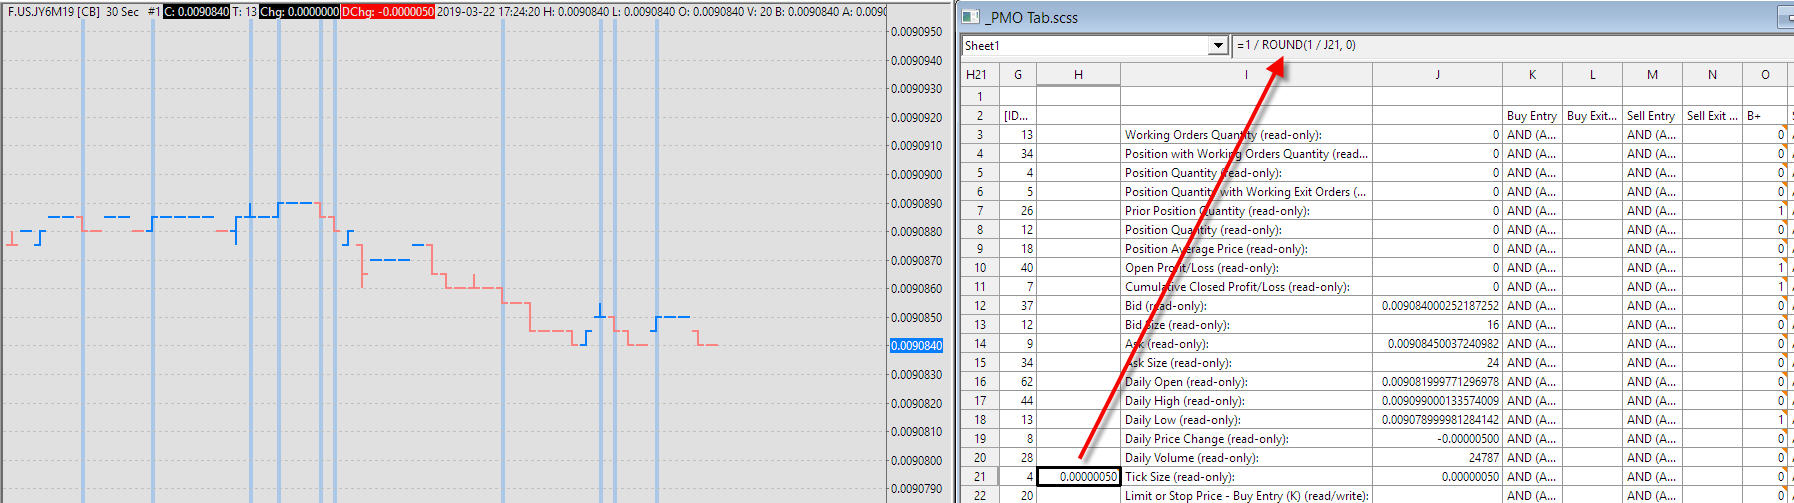Select column N header

click(x=1712, y=75)
